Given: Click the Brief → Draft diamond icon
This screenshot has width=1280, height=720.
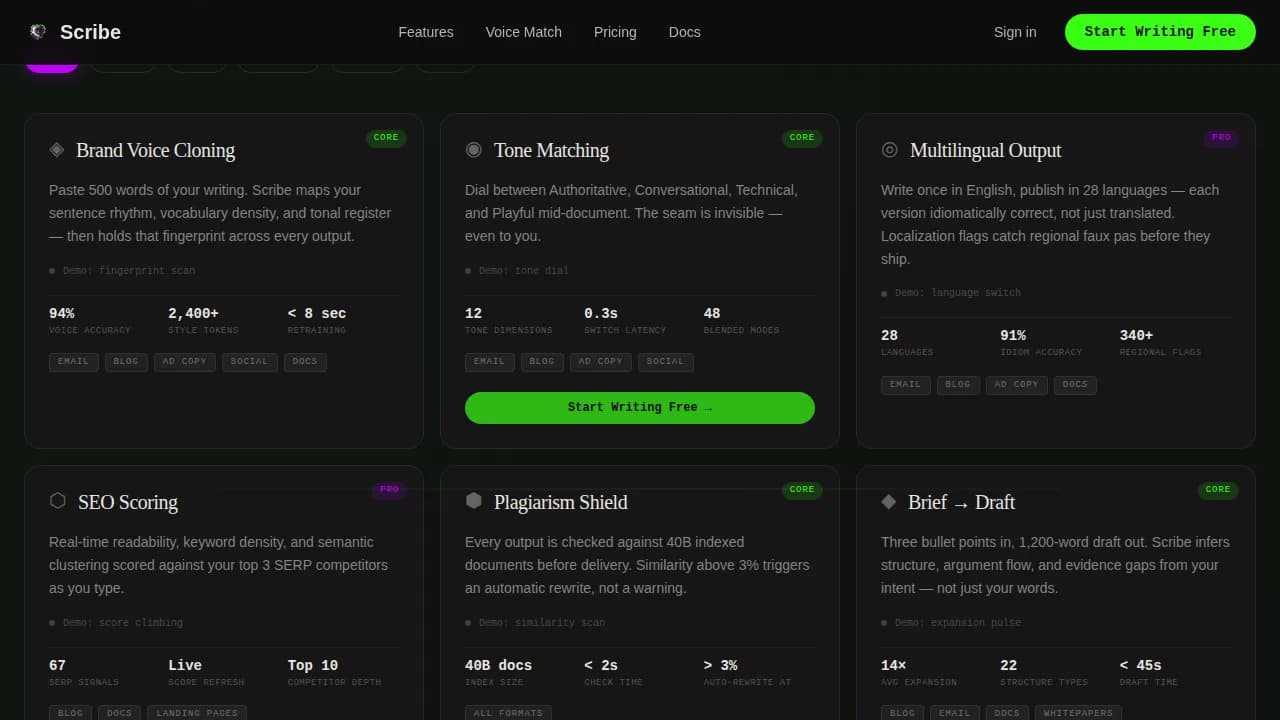Looking at the screenshot, I should click(x=889, y=501).
